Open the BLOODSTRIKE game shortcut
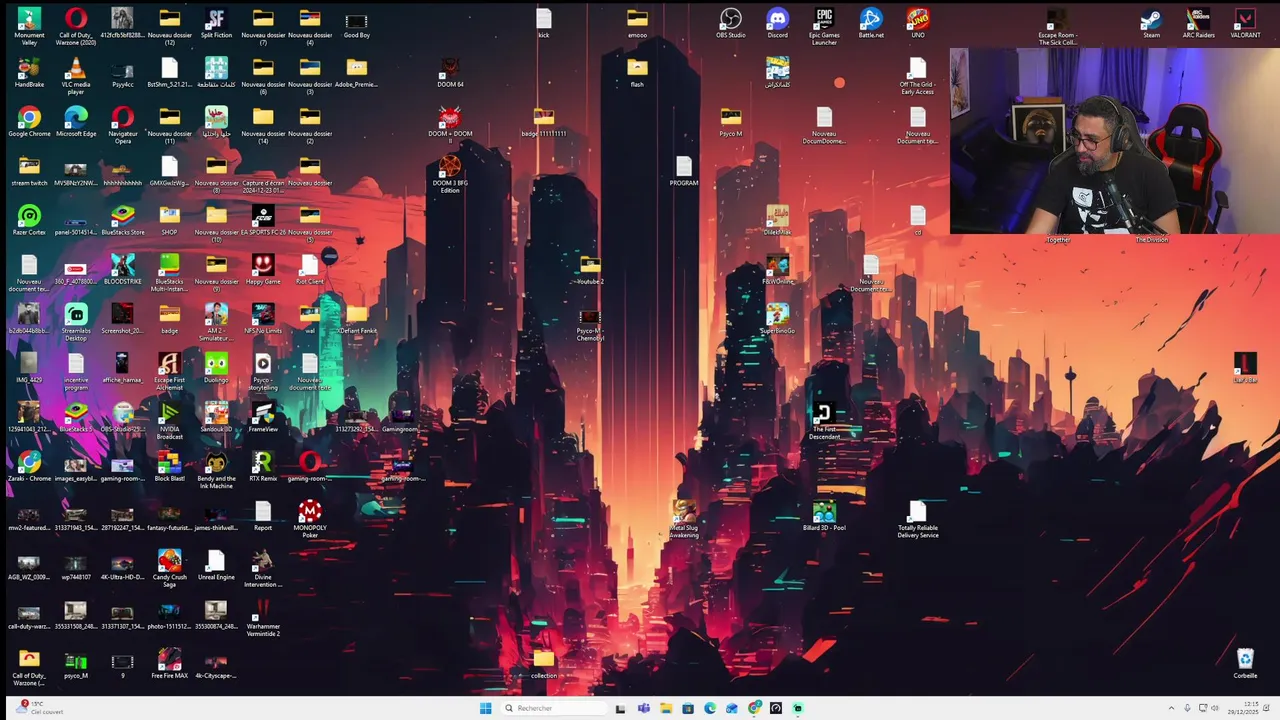The width and height of the screenshot is (1280, 720). pos(122,269)
